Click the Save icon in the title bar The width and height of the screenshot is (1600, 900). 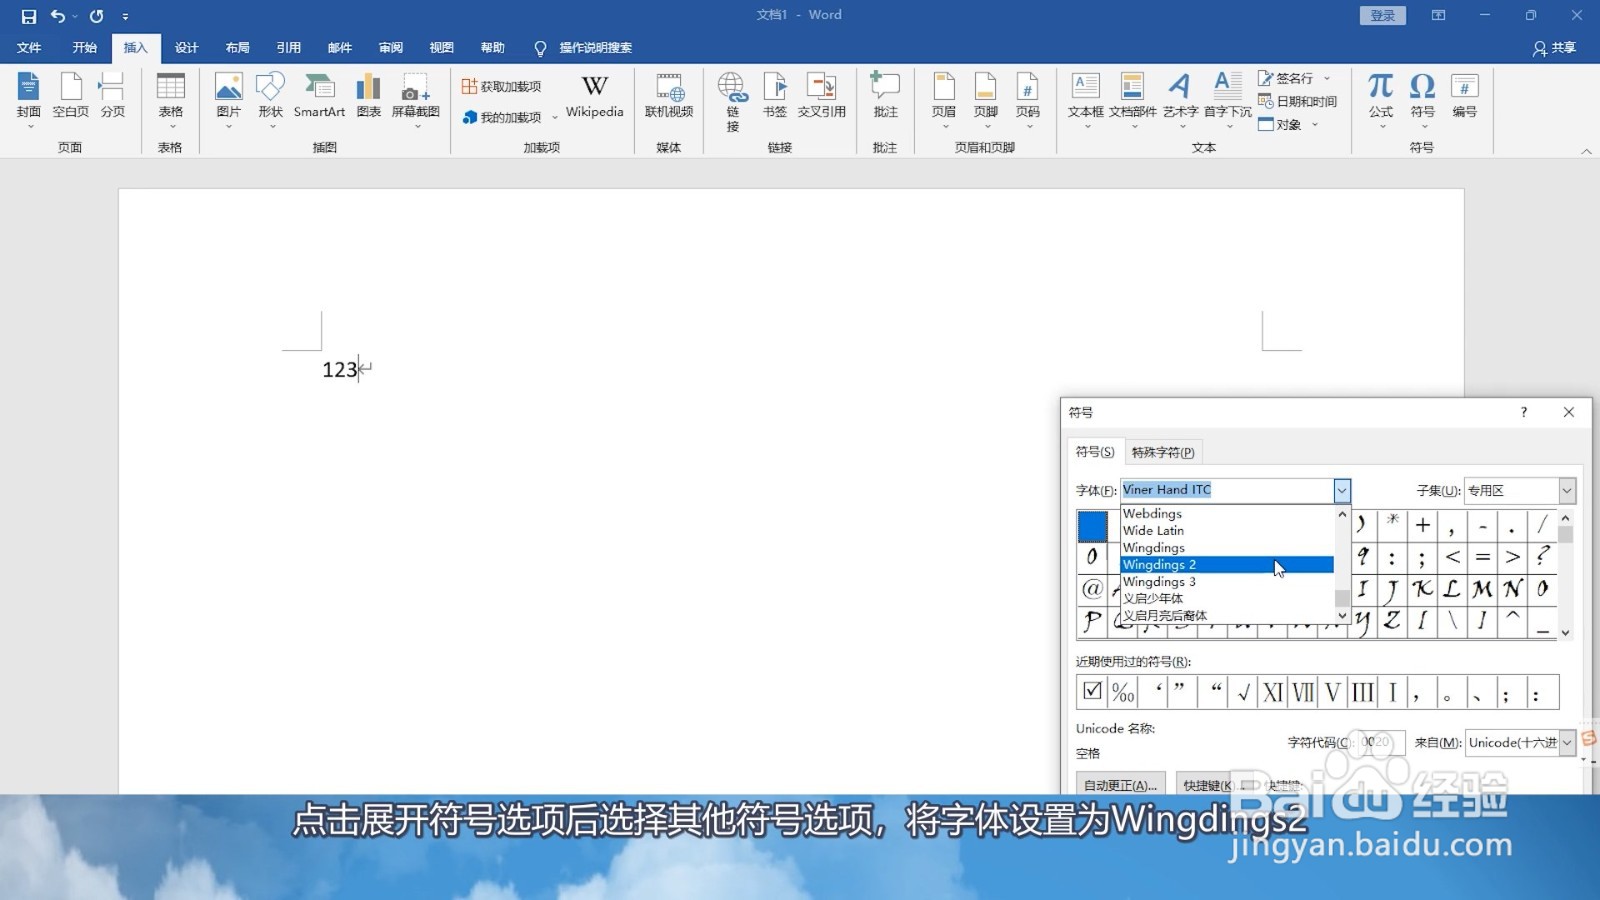pos(28,16)
